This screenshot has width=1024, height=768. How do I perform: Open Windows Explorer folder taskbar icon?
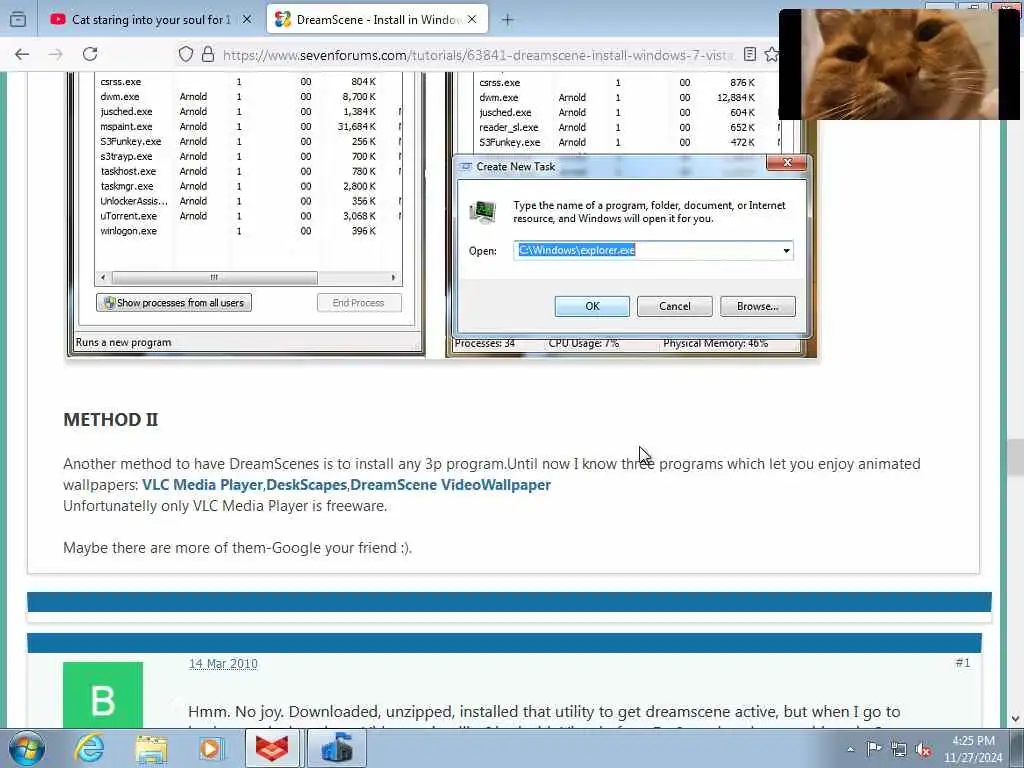[x=152, y=748]
